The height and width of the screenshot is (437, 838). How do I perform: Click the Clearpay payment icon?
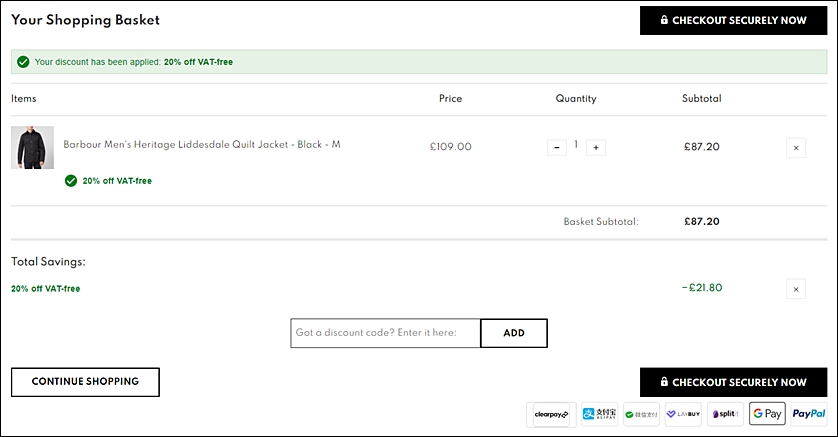[x=552, y=414]
